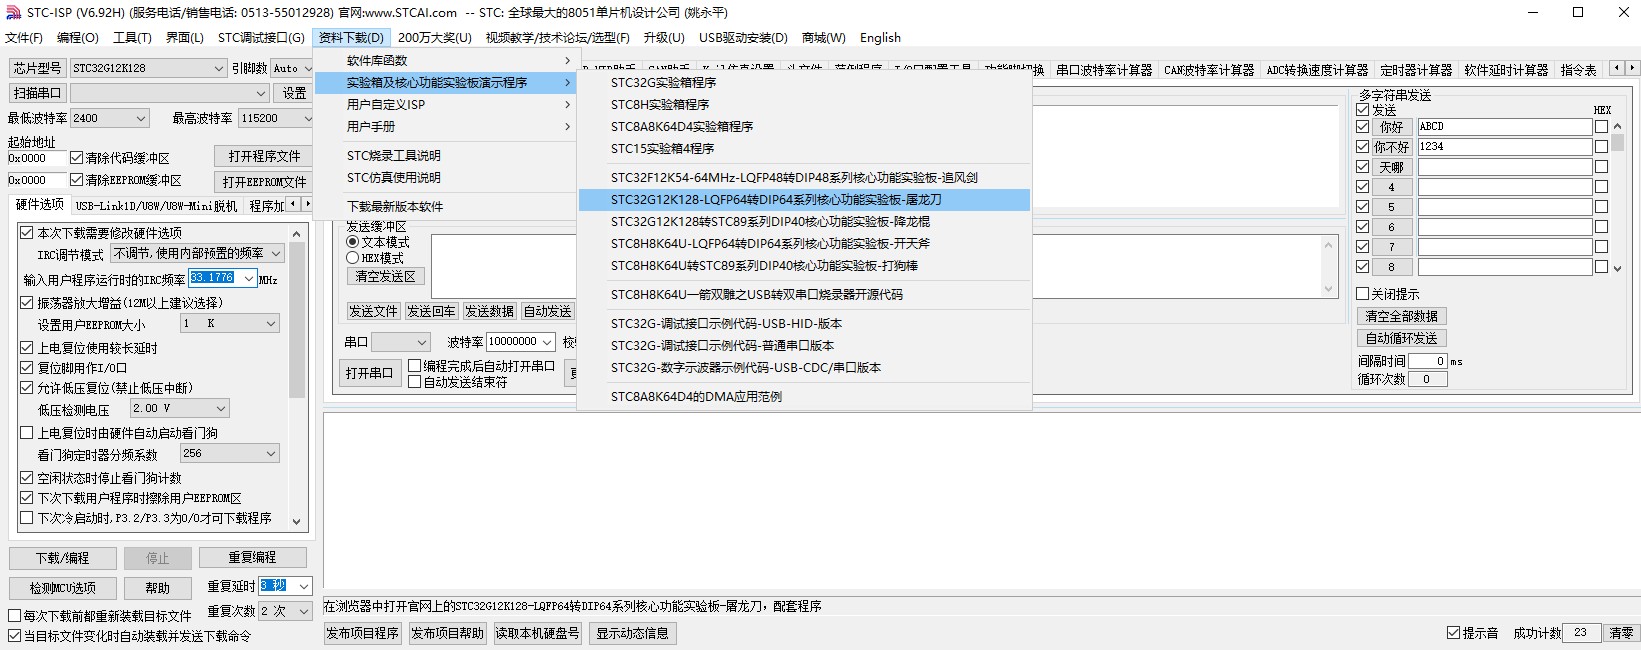Click the 间隔时间 ms input field
Viewport: 1641px width, 650px height.
(1427, 361)
